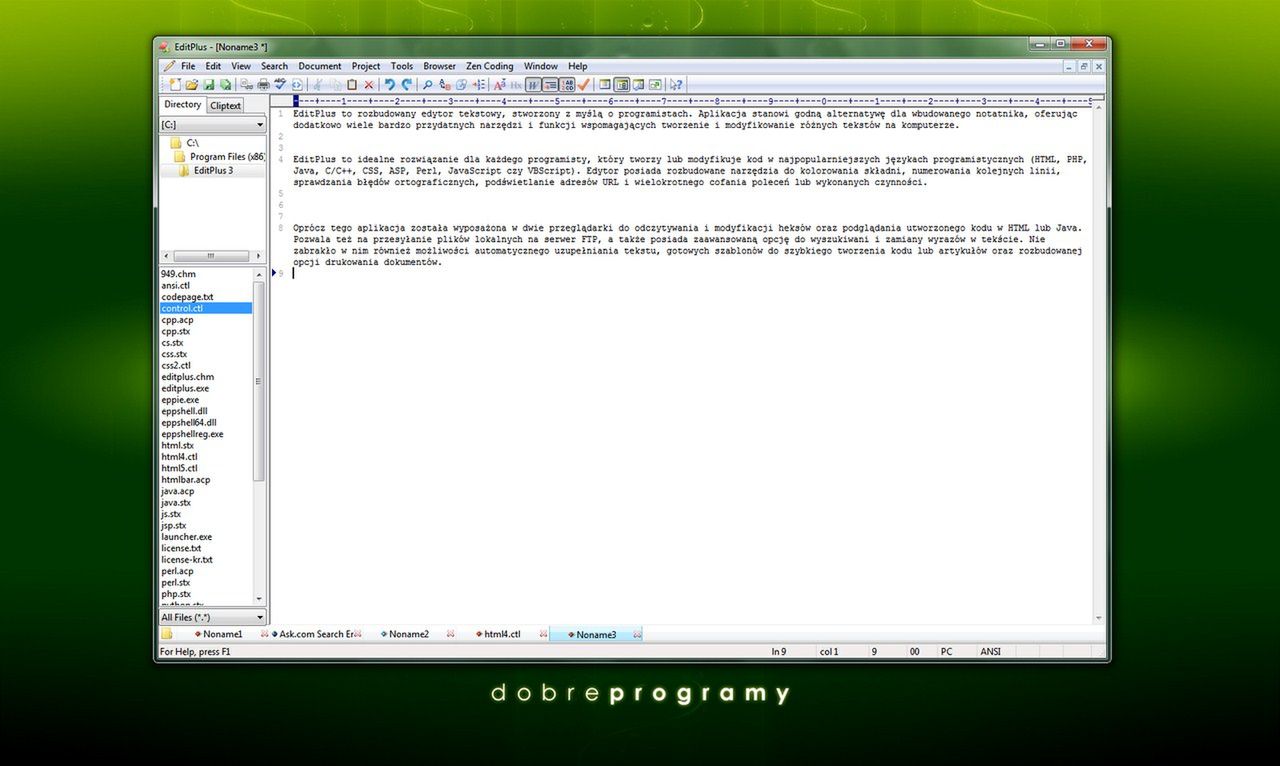Toggle the Auto Indent toolbar icon

(549, 85)
